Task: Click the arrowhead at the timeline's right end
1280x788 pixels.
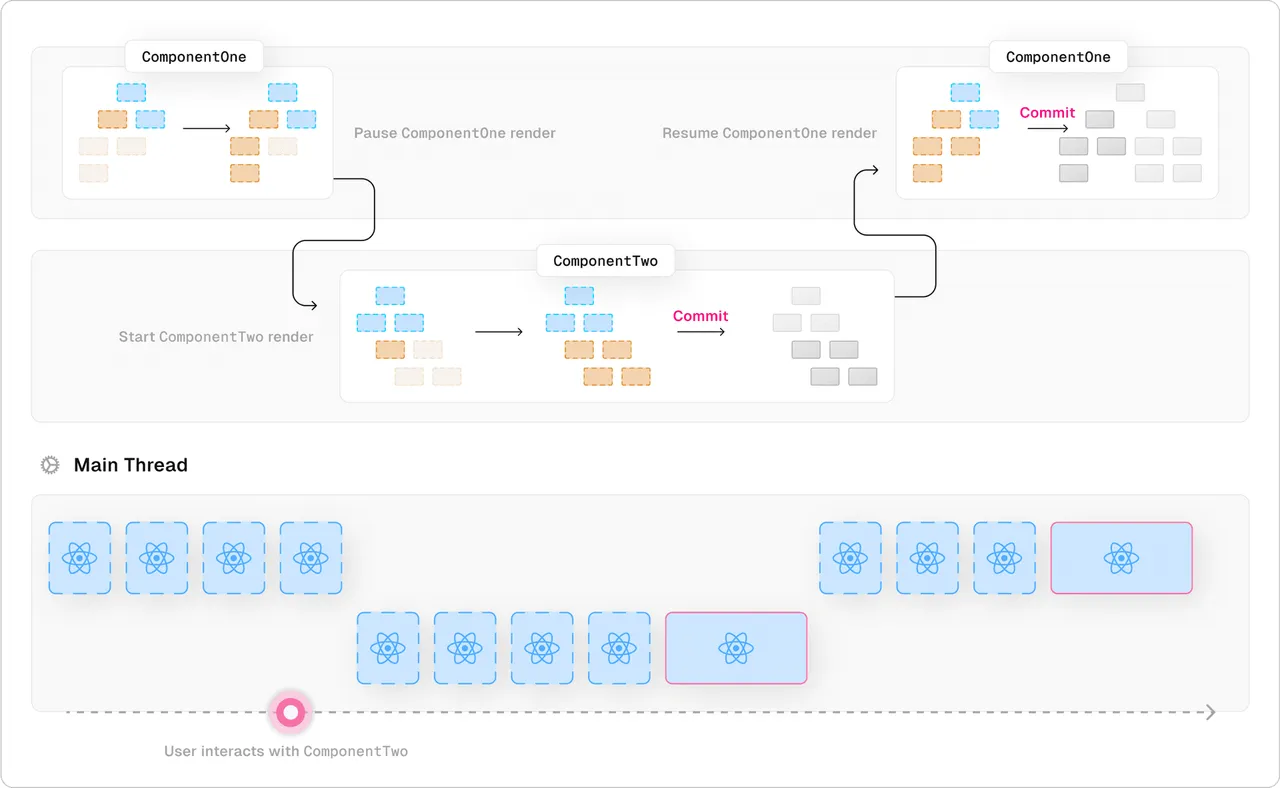Action: click(1211, 712)
